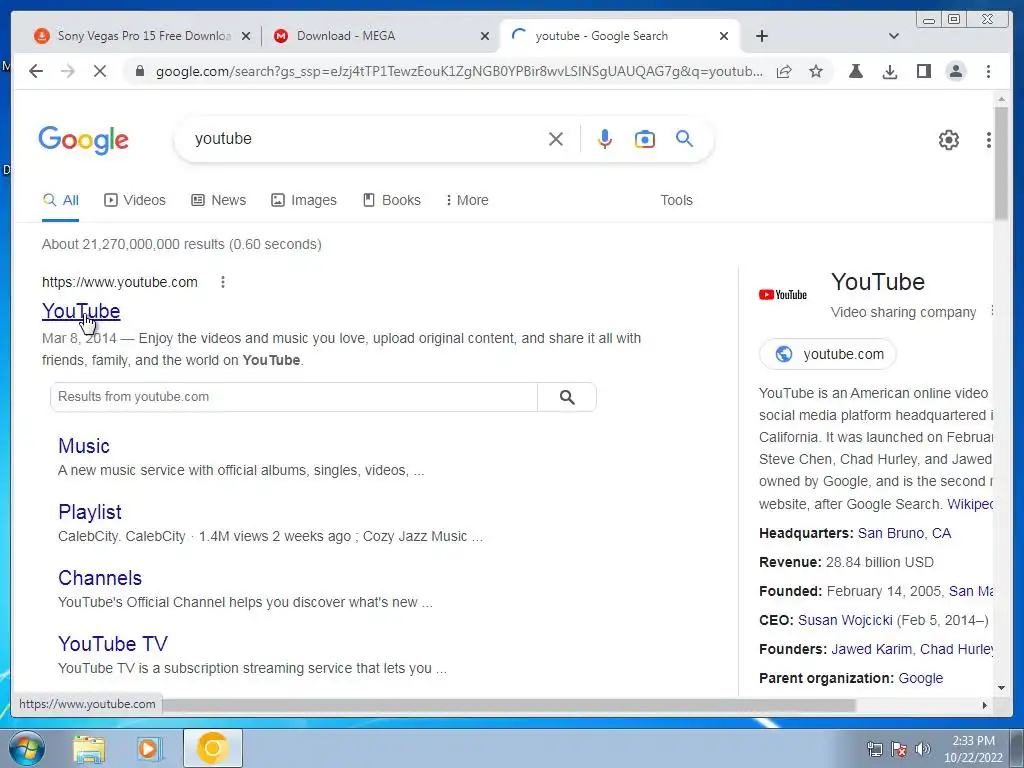Open the Susan Wojcicki CEO link
Image resolution: width=1024 pixels, height=768 pixels.
coord(845,620)
